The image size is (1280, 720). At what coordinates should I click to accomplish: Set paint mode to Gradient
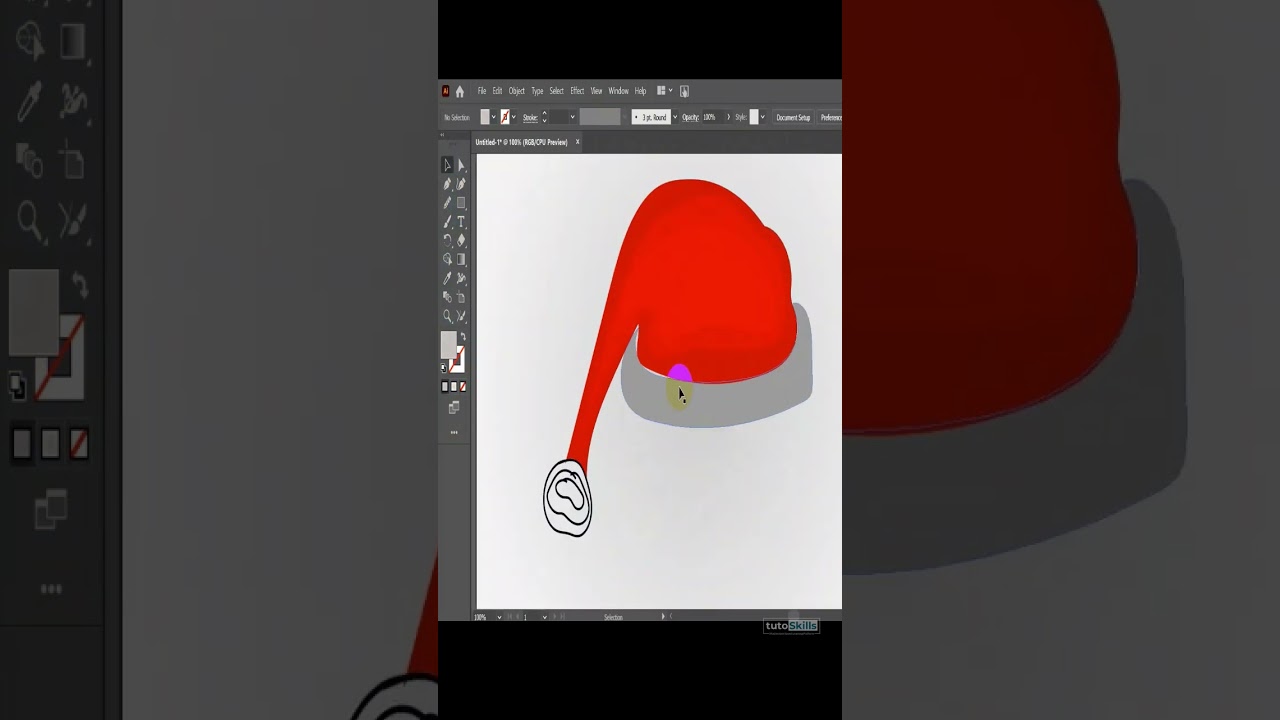coord(454,386)
